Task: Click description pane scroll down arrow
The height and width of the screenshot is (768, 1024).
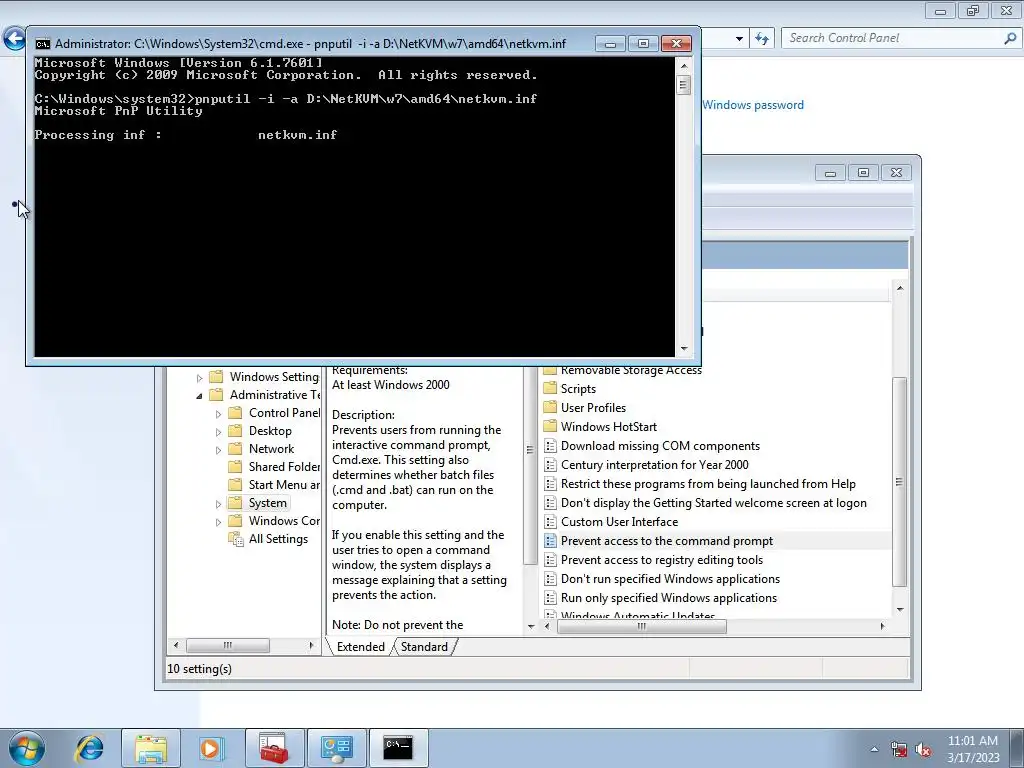Action: (x=530, y=626)
